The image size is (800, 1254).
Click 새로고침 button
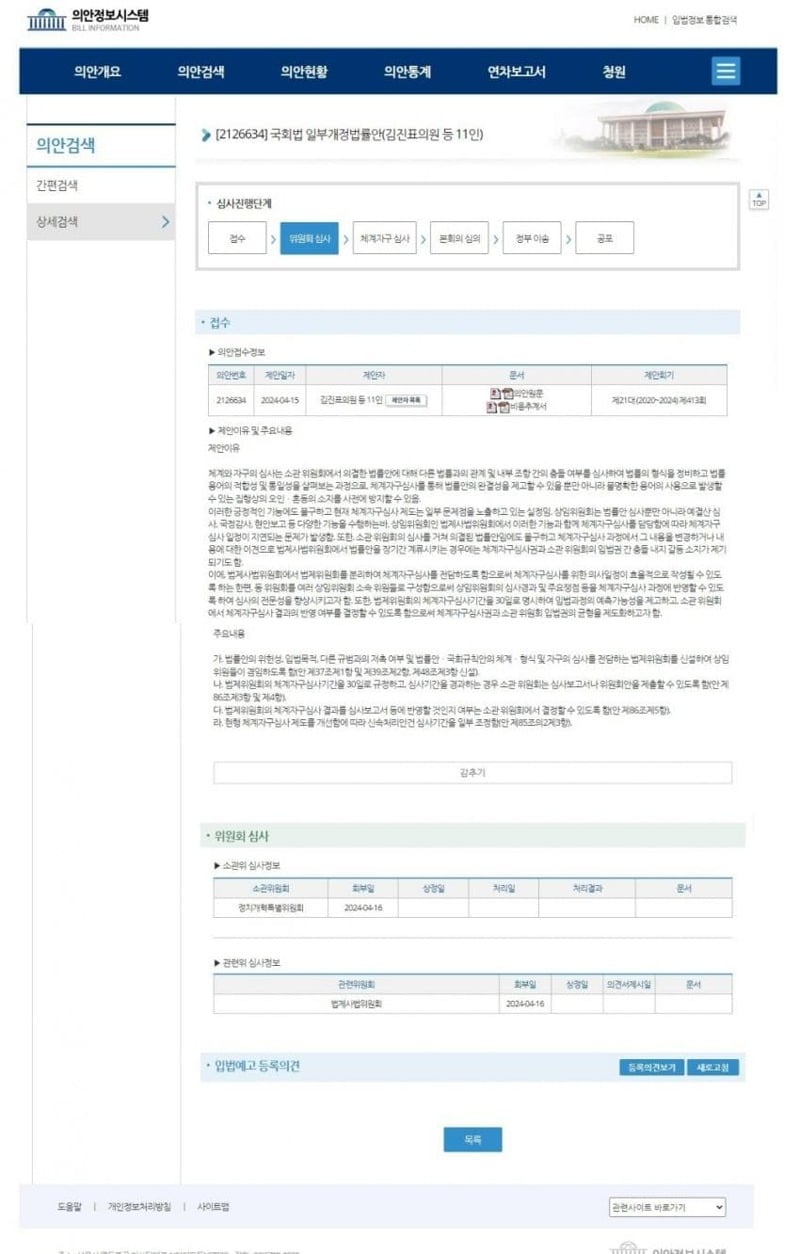(715, 1068)
